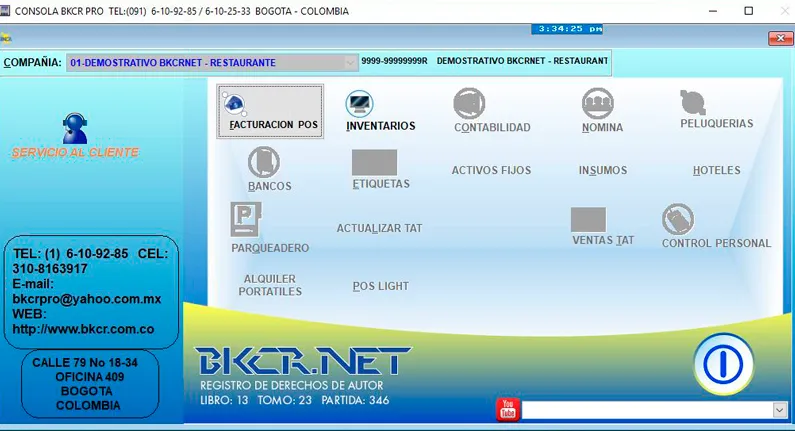795x431 pixels.
Task: Click Actualizar TAT
Action: click(379, 228)
